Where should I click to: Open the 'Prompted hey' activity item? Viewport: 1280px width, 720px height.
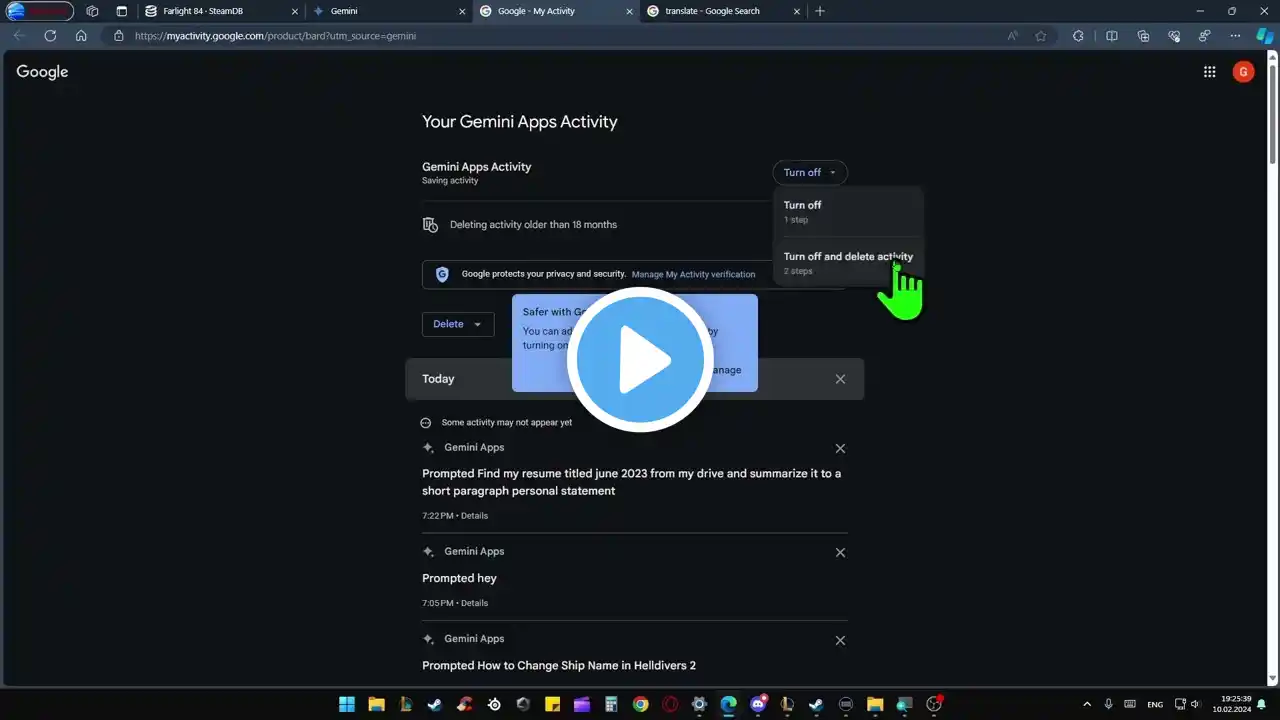459,578
